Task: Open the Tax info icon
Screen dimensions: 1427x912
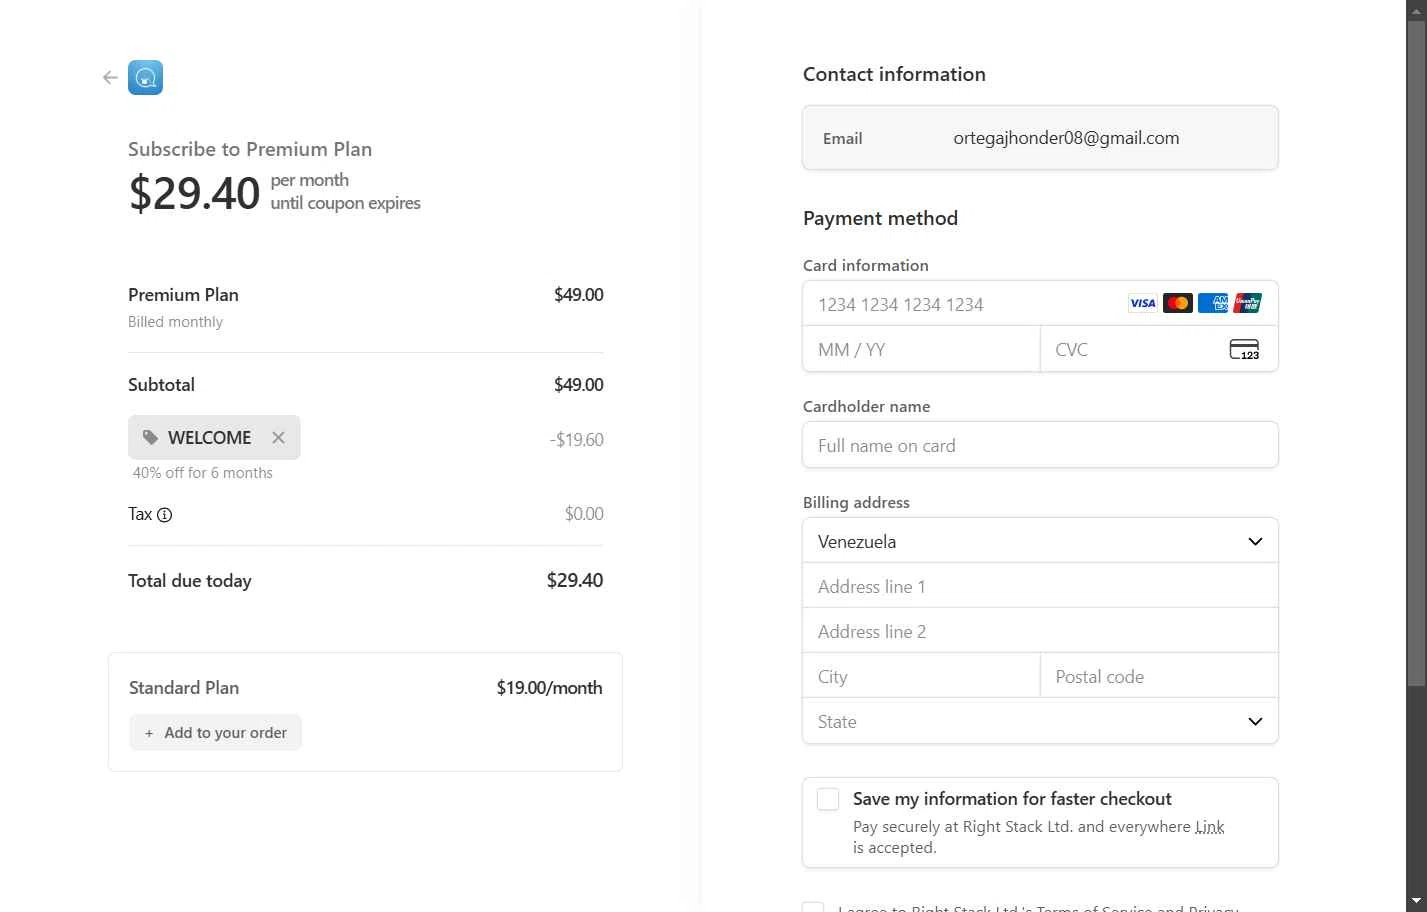Action: click(165, 515)
